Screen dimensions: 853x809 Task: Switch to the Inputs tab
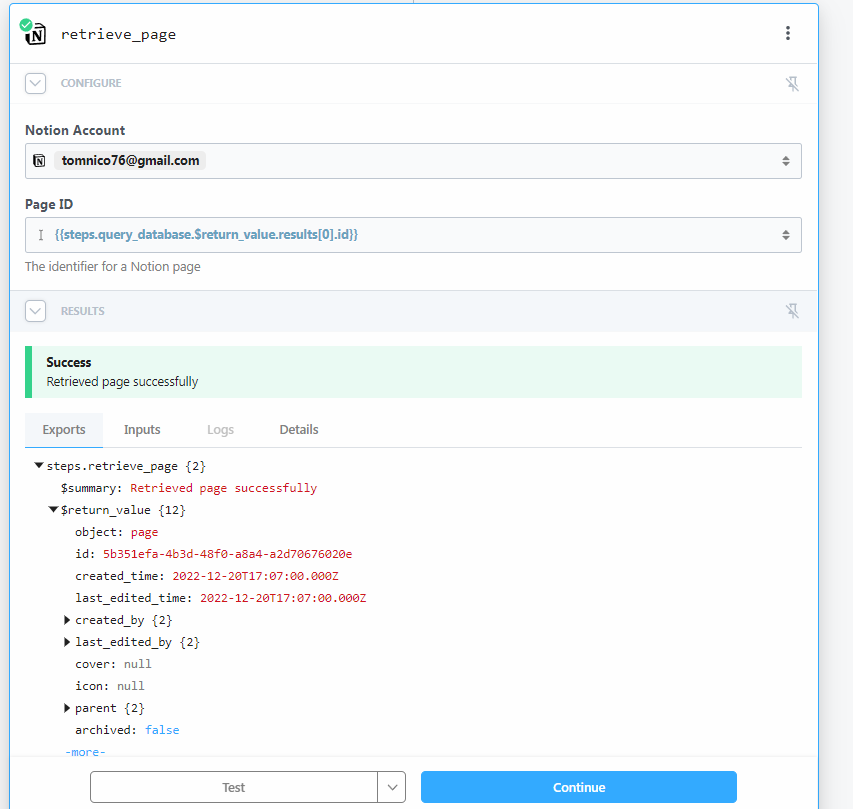tap(141, 429)
